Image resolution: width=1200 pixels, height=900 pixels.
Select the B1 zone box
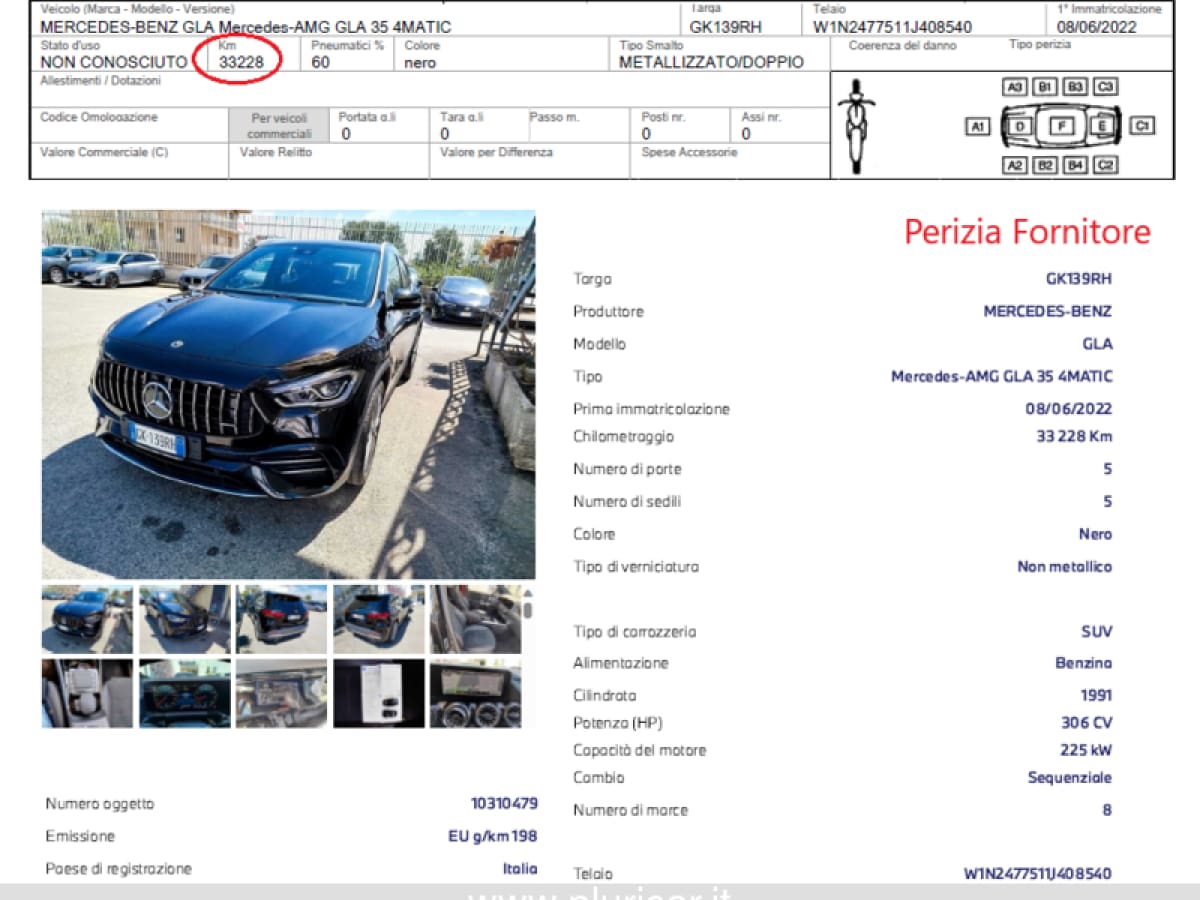pyautogui.click(x=1045, y=87)
